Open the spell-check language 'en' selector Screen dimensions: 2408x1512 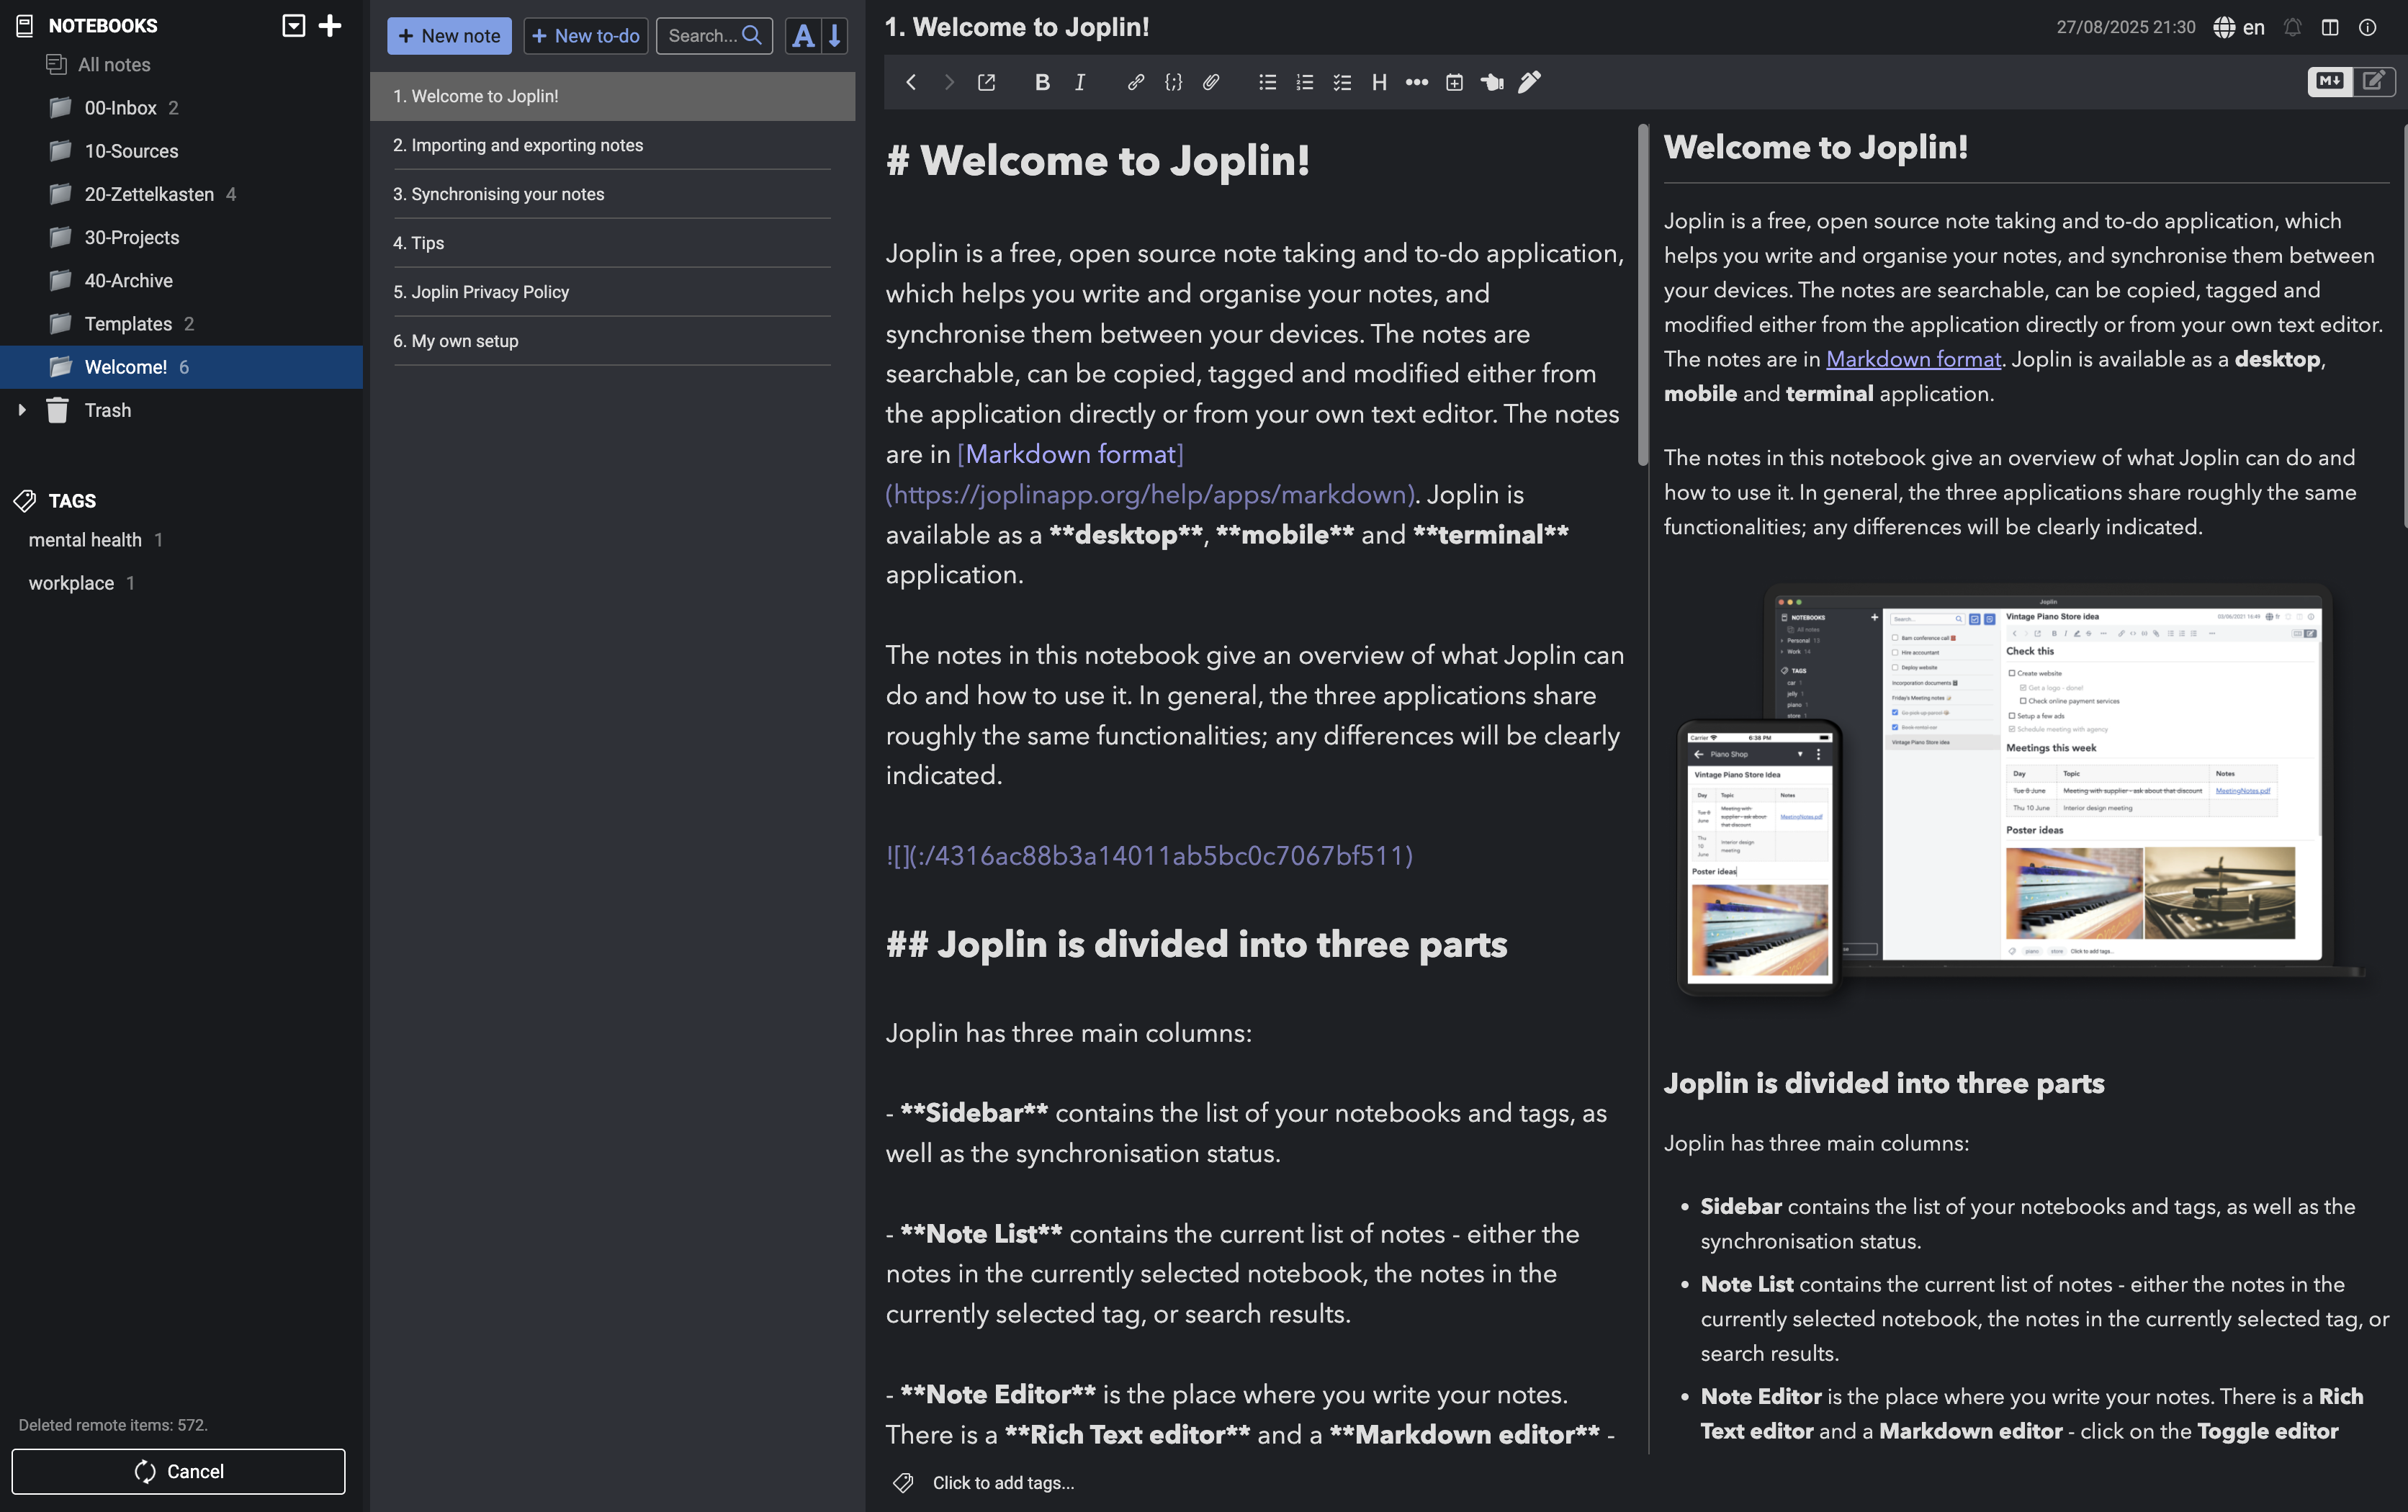click(2239, 27)
